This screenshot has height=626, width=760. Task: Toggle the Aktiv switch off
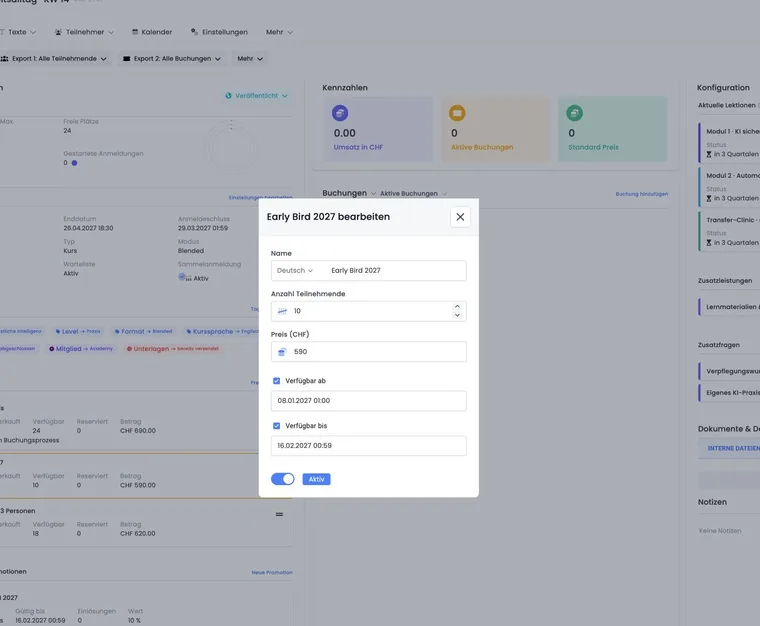point(283,479)
